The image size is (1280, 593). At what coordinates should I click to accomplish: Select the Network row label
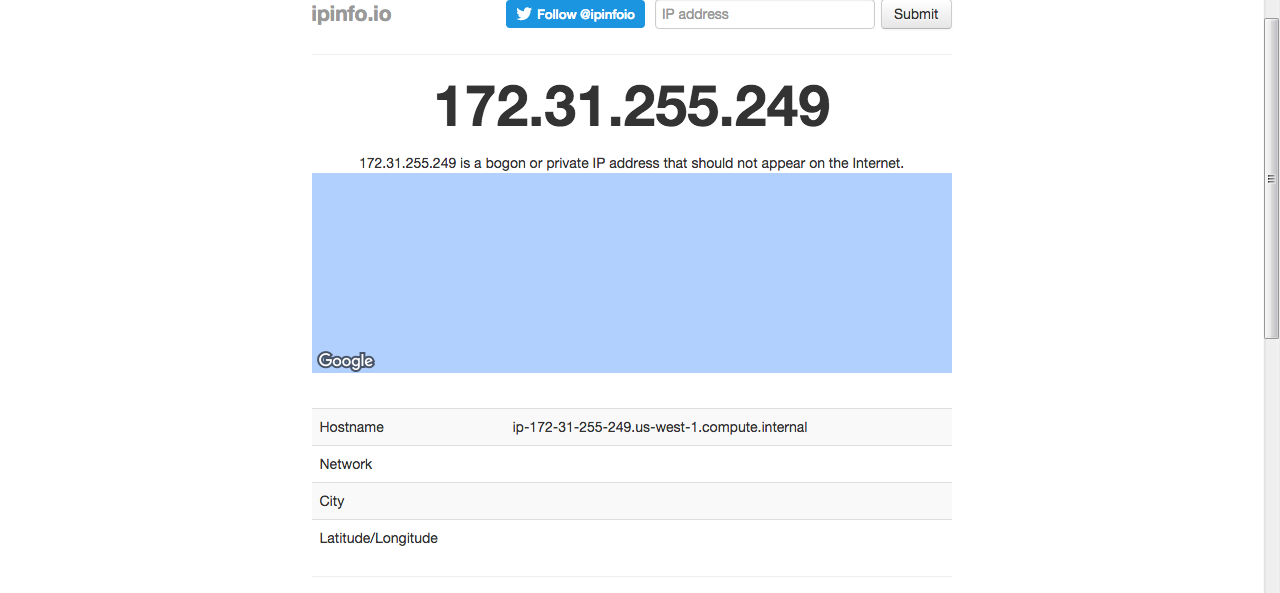coord(346,464)
